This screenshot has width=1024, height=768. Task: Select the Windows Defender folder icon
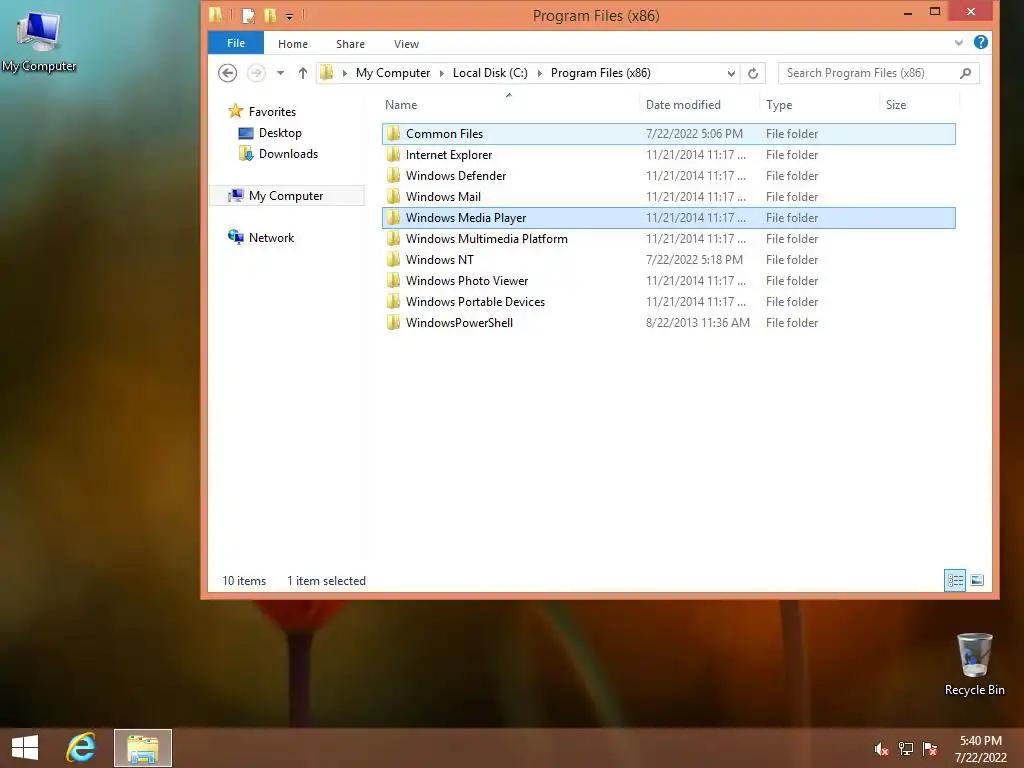[393, 175]
